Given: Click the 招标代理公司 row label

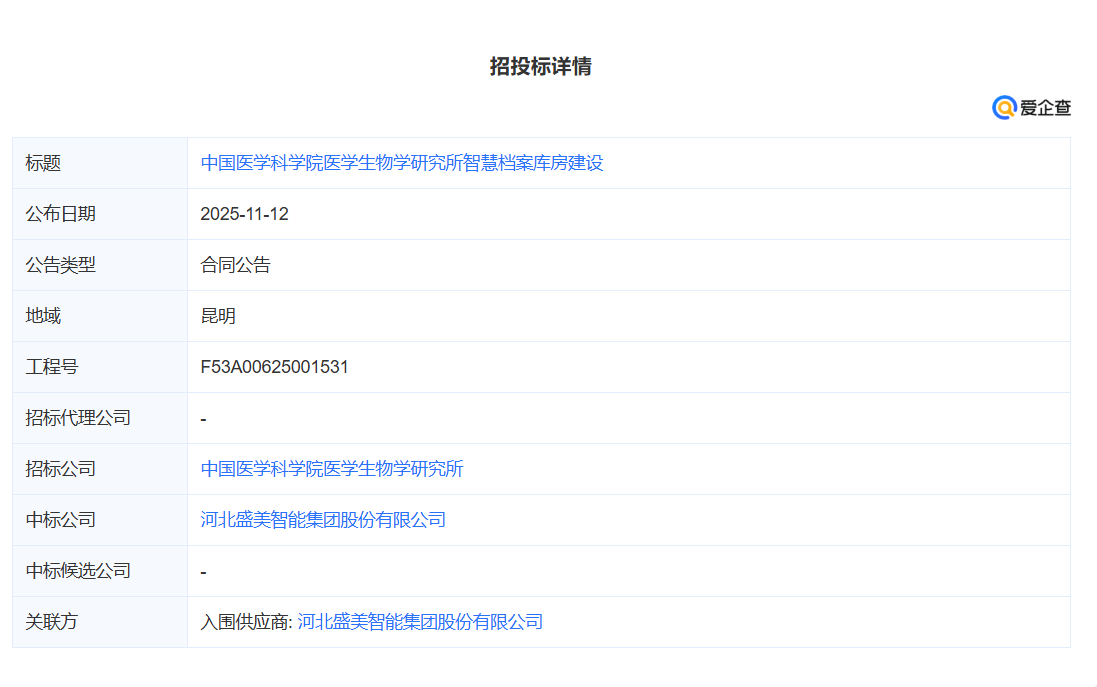Looking at the screenshot, I should tap(78, 418).
